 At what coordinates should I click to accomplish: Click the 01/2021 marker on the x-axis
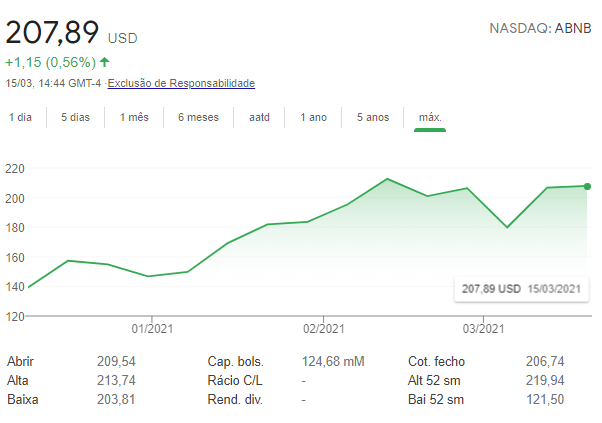(x=148, y=328)
